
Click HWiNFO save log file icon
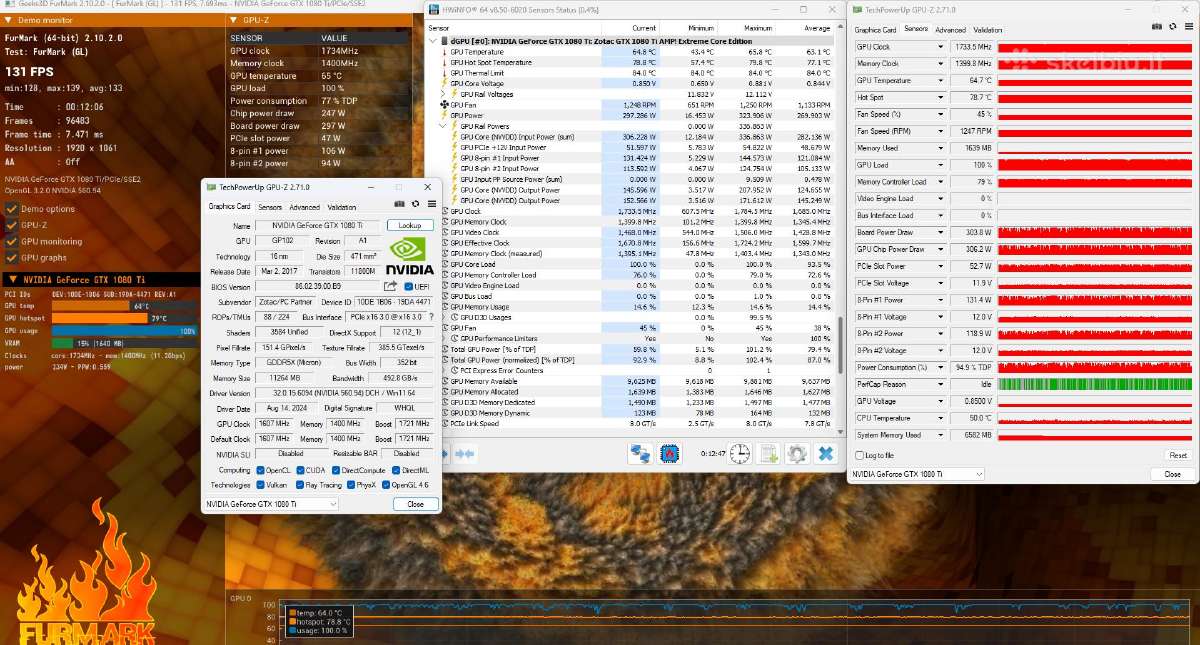(x=768, y=454)
